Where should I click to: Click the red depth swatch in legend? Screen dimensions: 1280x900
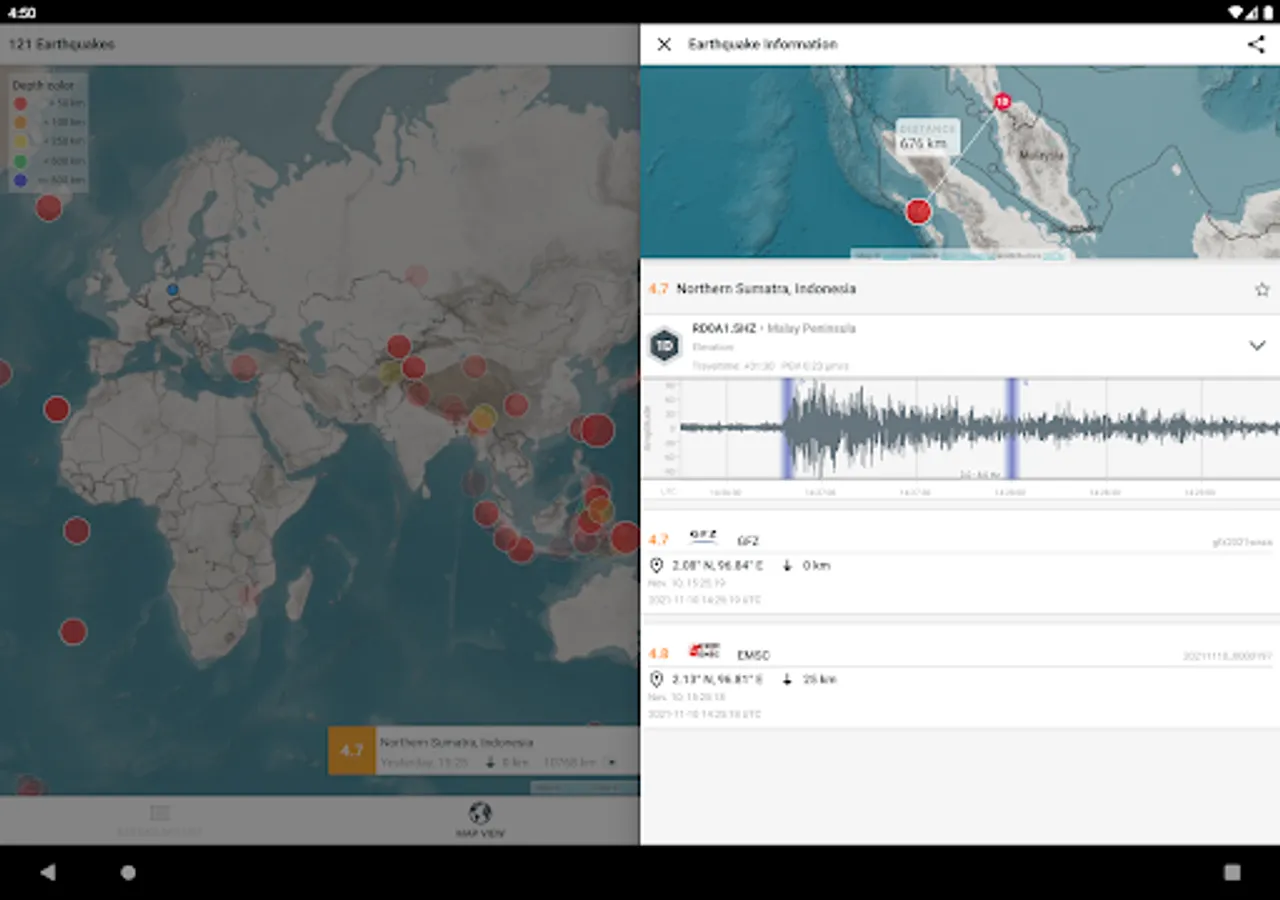[20, 103]
